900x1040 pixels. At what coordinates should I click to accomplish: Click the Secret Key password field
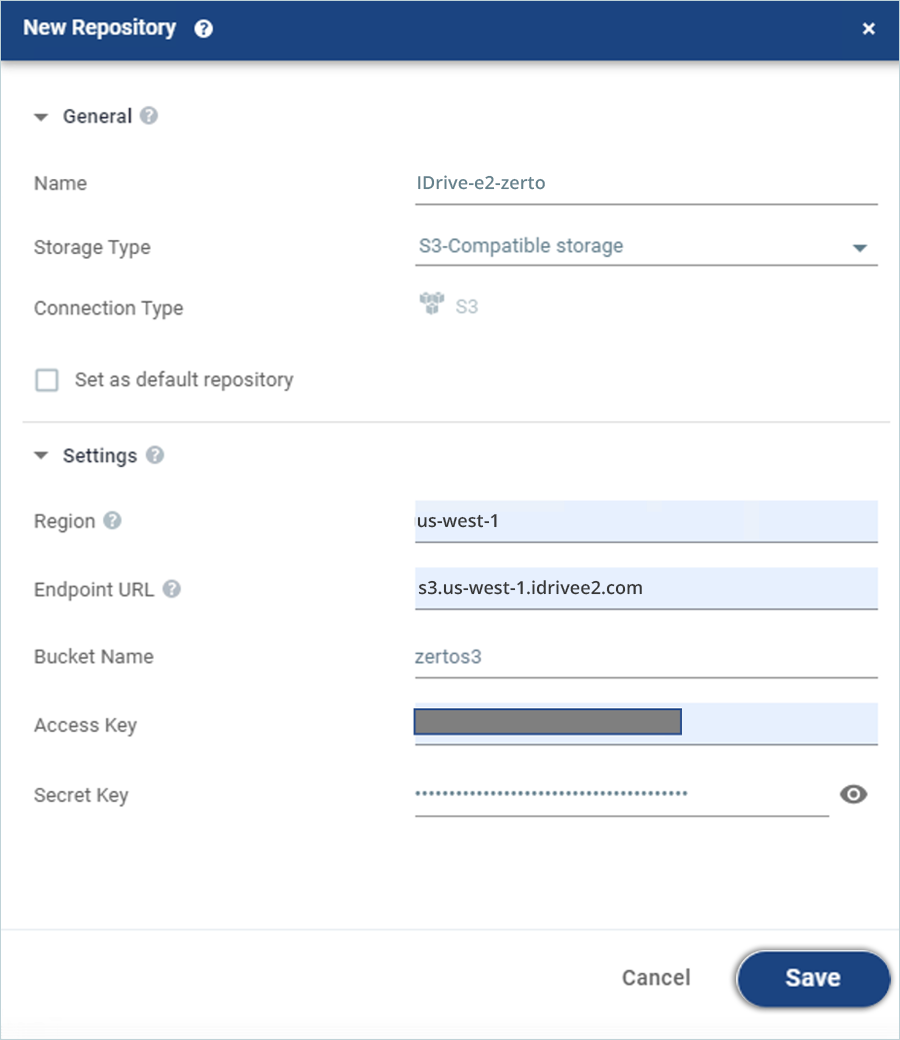click(620, 795)
